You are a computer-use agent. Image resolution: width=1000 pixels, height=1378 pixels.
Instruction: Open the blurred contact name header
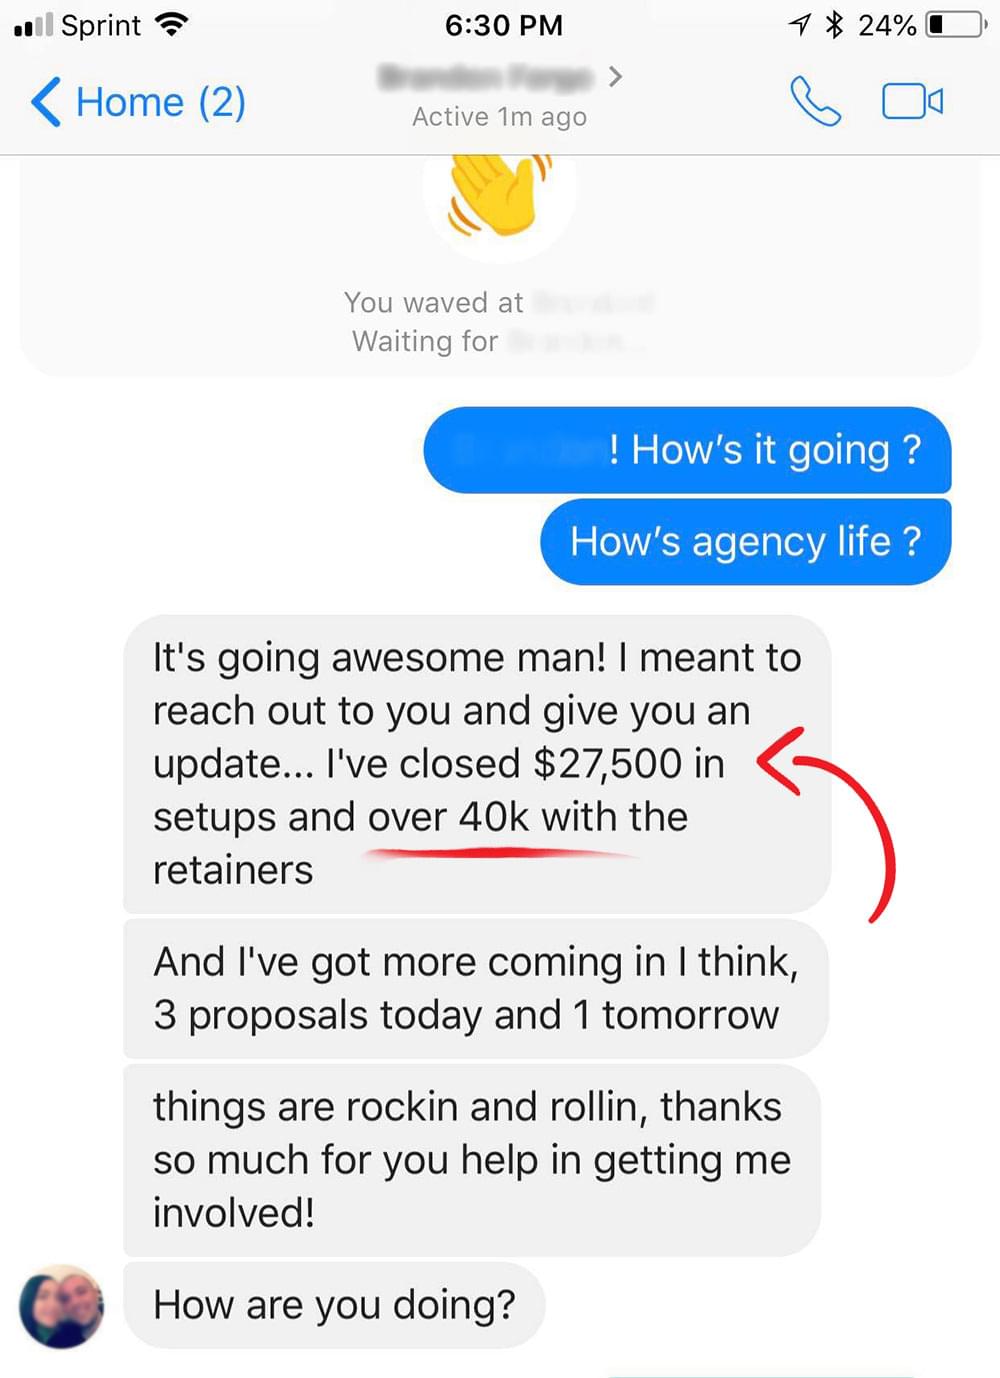487,76
